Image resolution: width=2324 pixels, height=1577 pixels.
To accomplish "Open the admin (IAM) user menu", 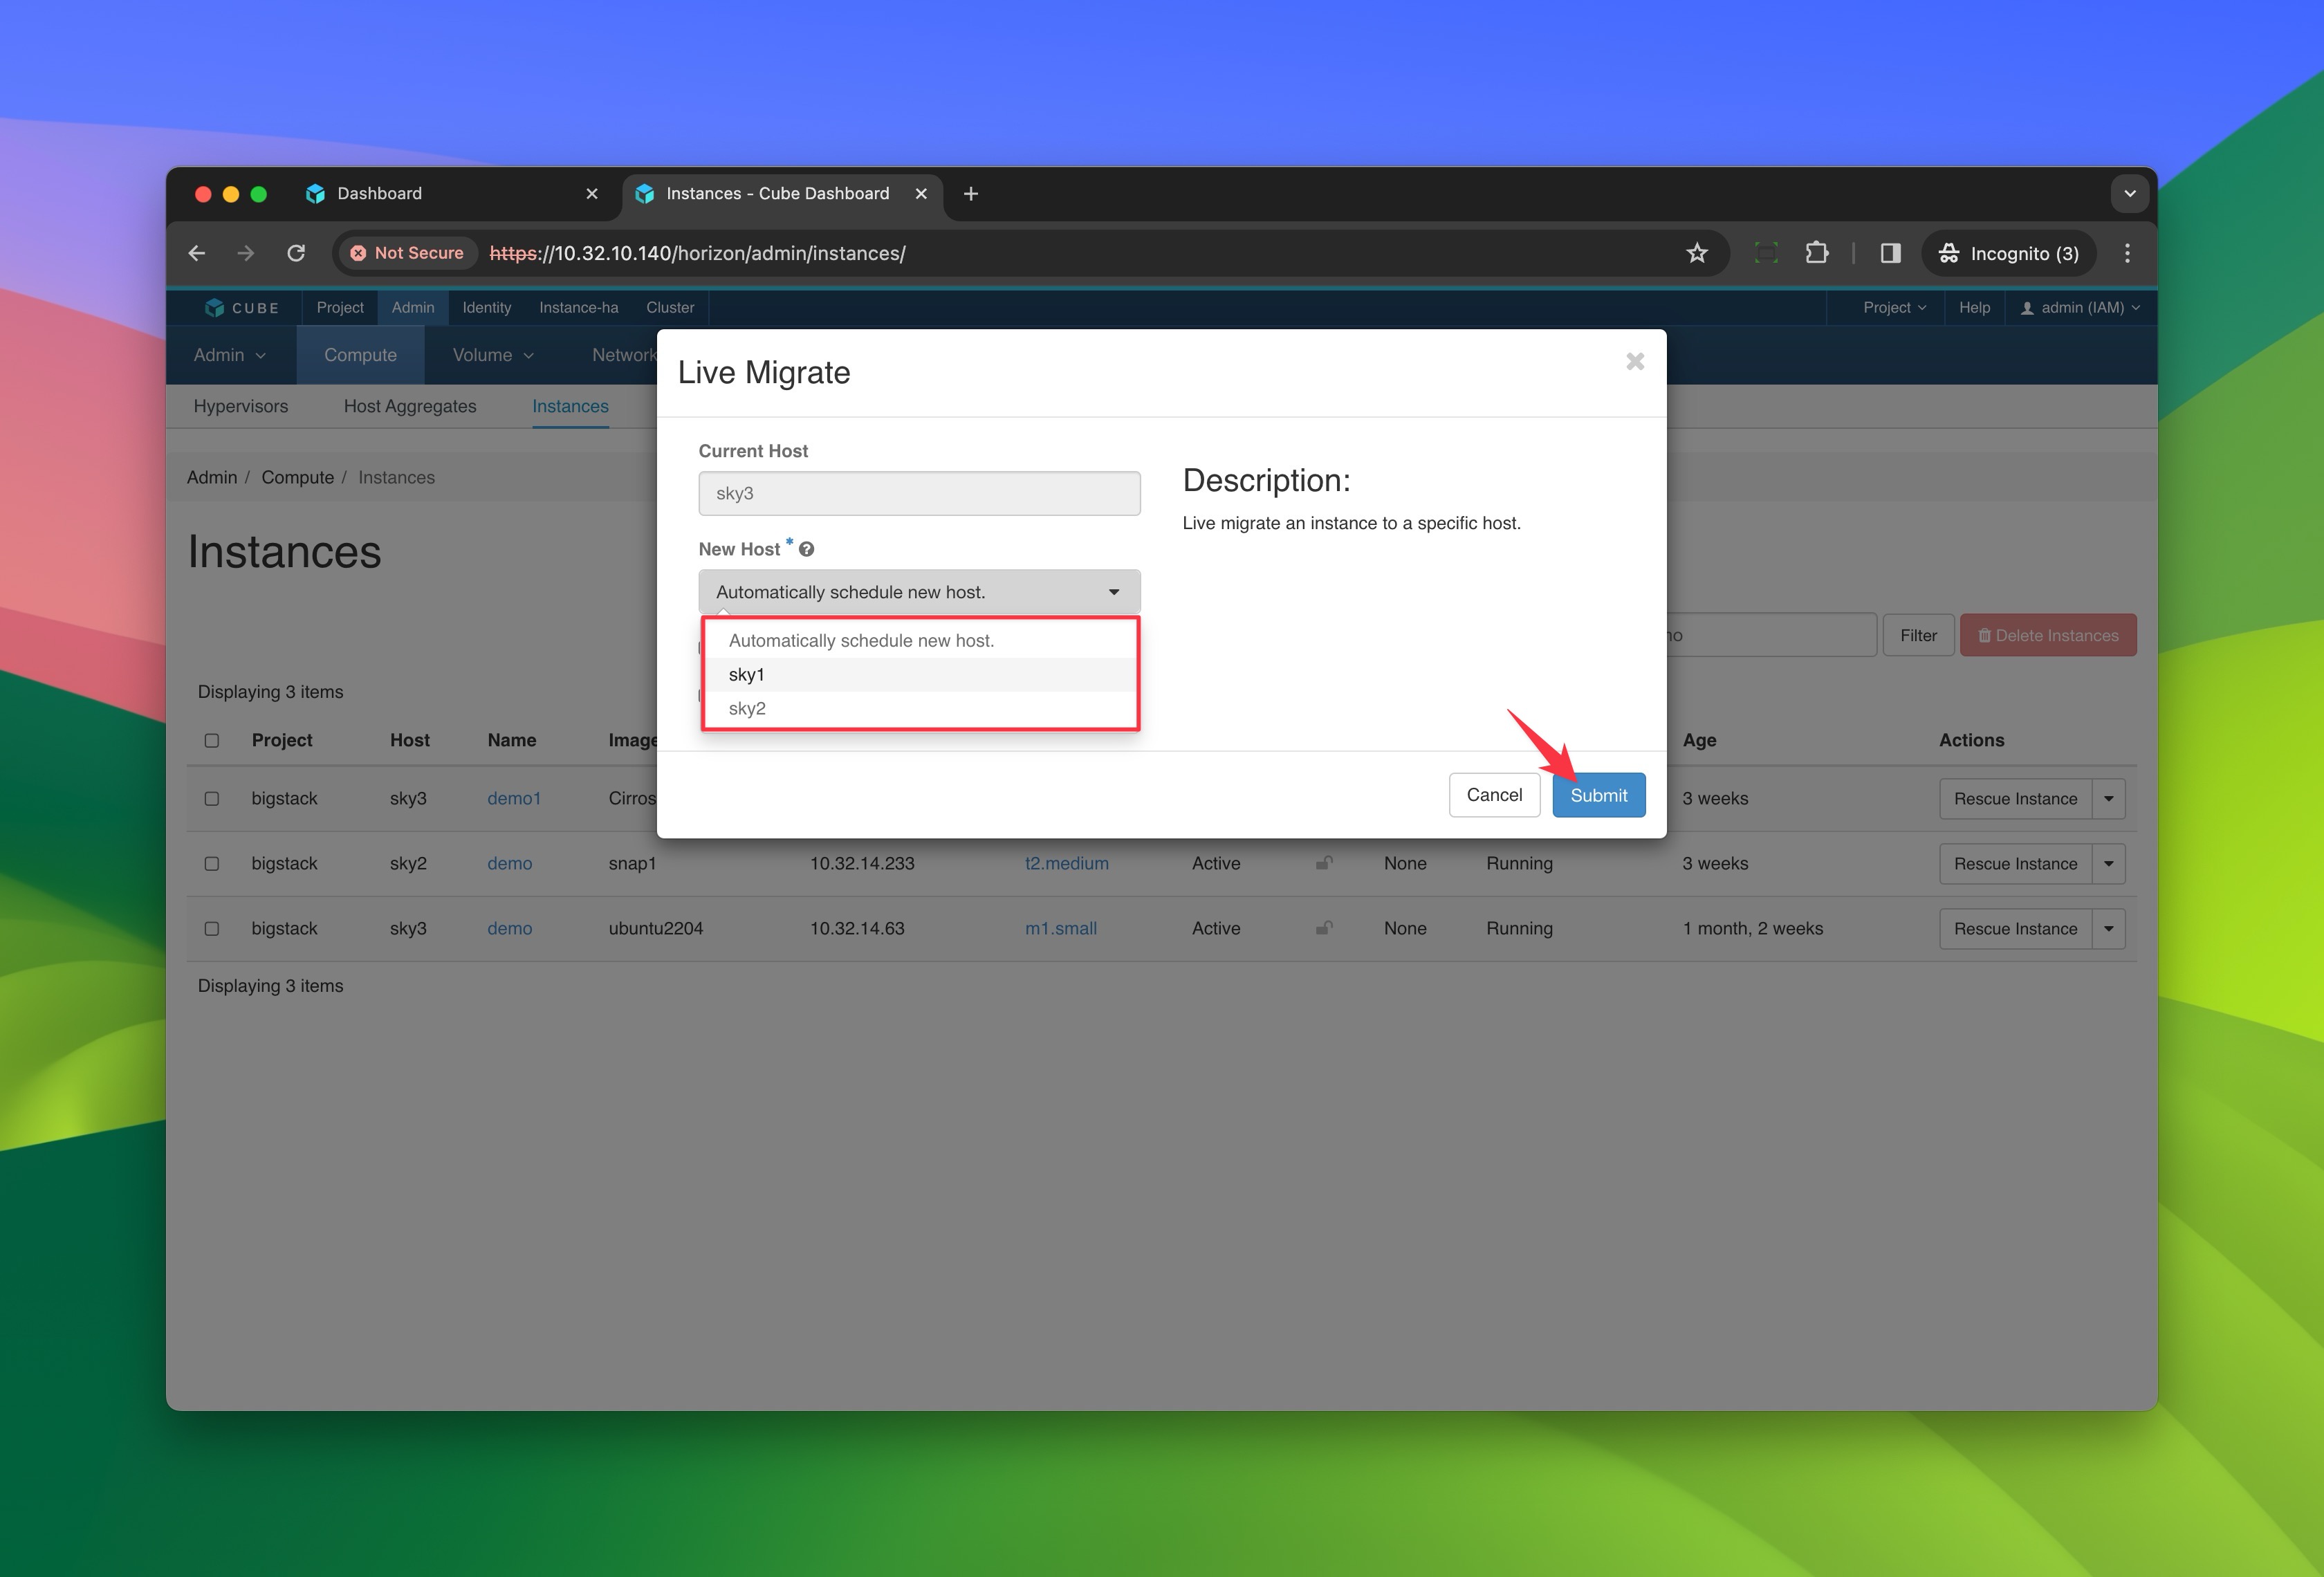I will coord(2080,308).
